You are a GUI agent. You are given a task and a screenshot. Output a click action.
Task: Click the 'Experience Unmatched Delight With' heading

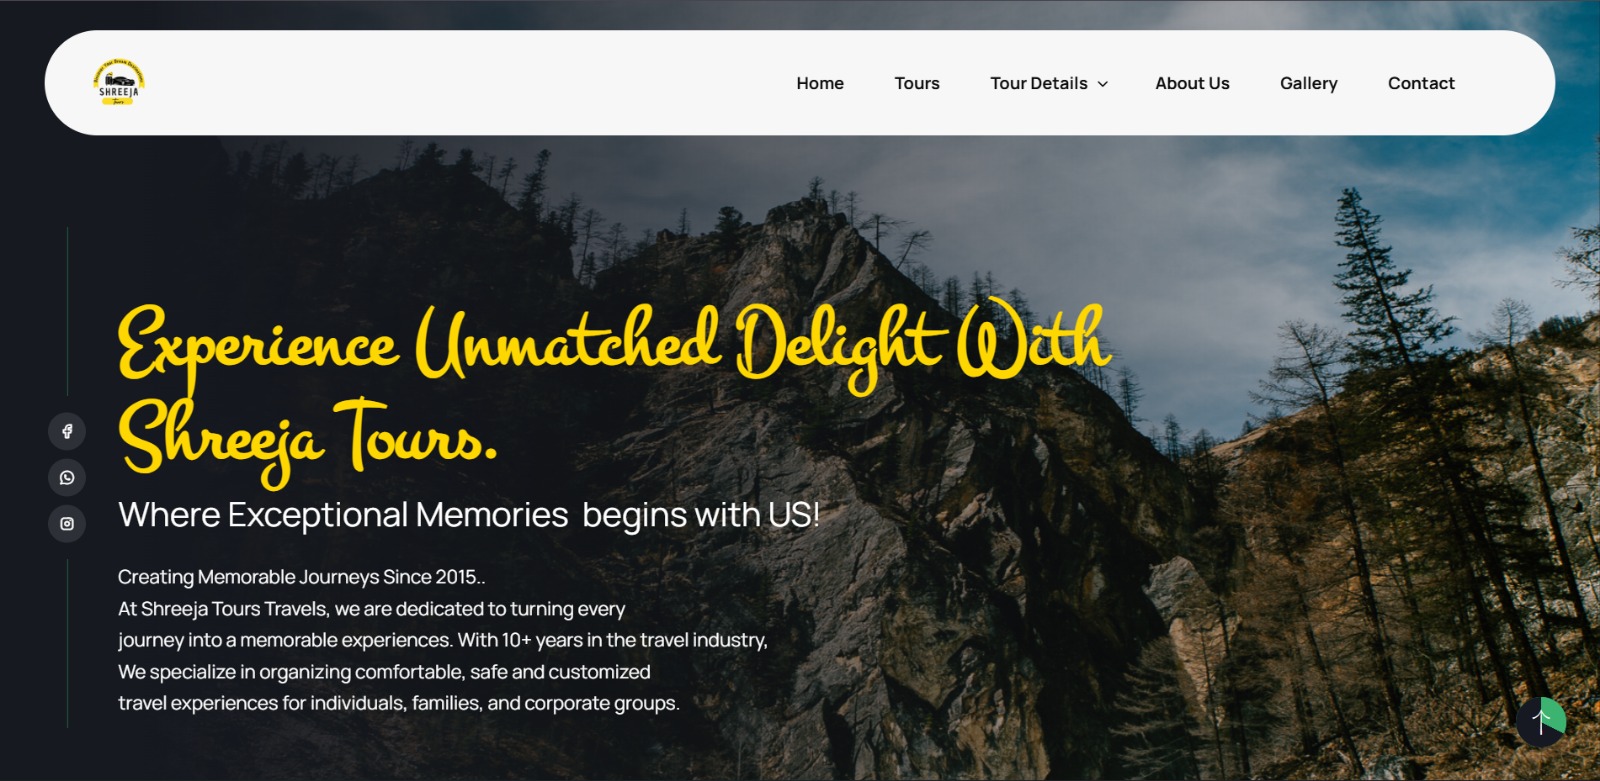coord(614,344)
